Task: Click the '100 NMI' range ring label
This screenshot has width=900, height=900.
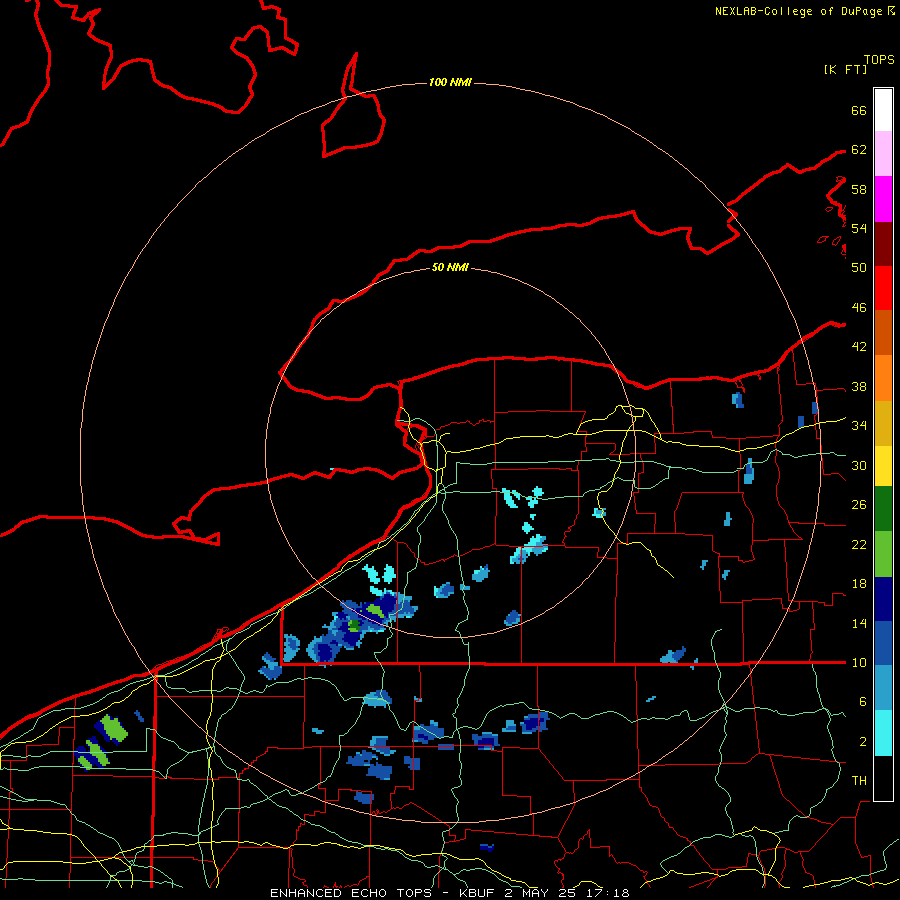Action: [450, 82]
